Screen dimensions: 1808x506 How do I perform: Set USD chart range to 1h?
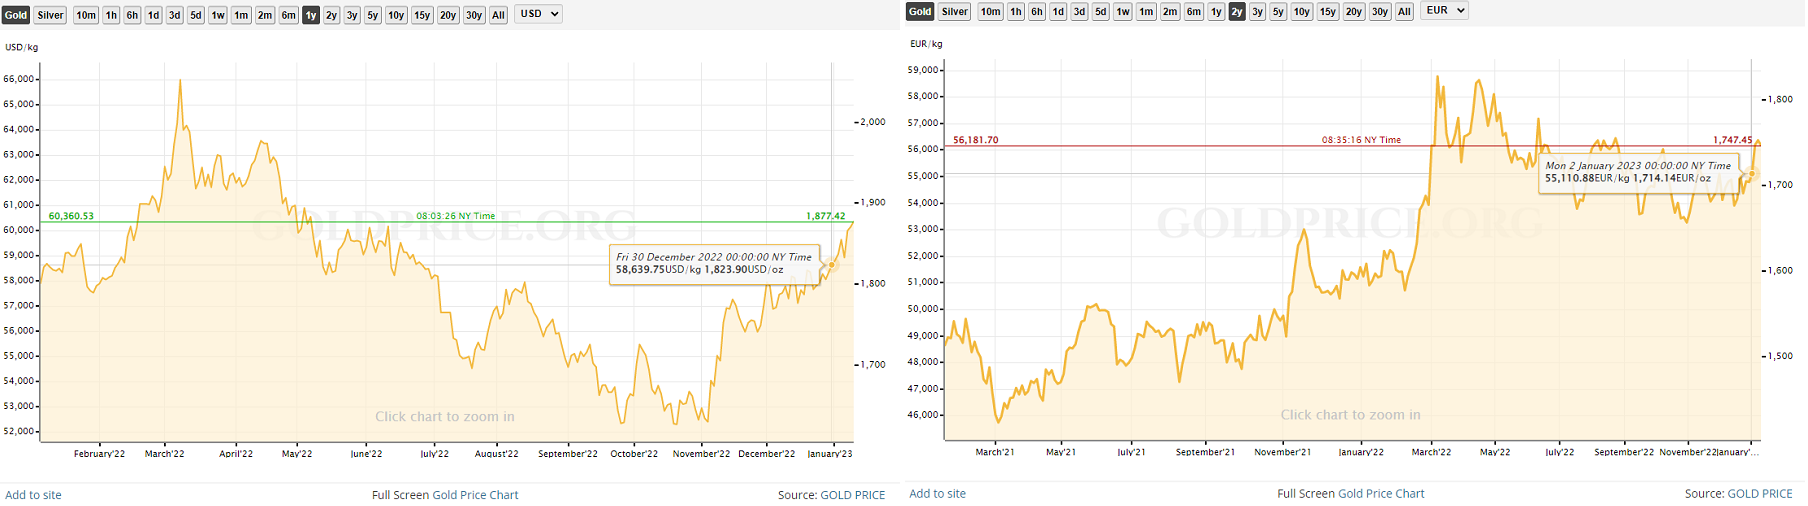[111, 15]
